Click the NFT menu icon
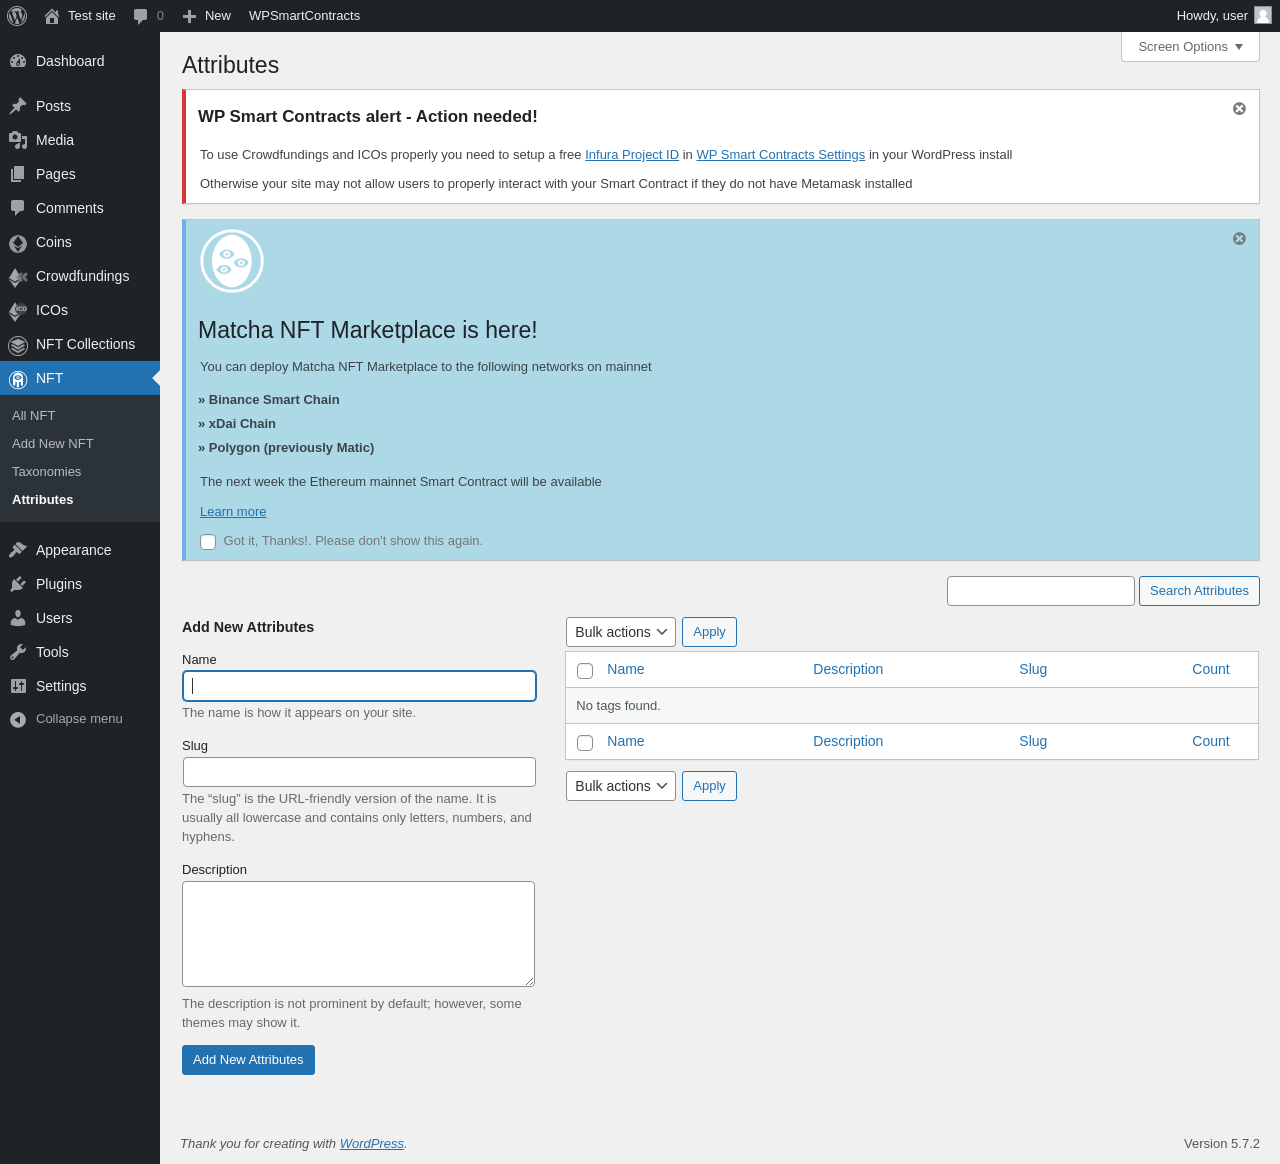 coord(18,379)
